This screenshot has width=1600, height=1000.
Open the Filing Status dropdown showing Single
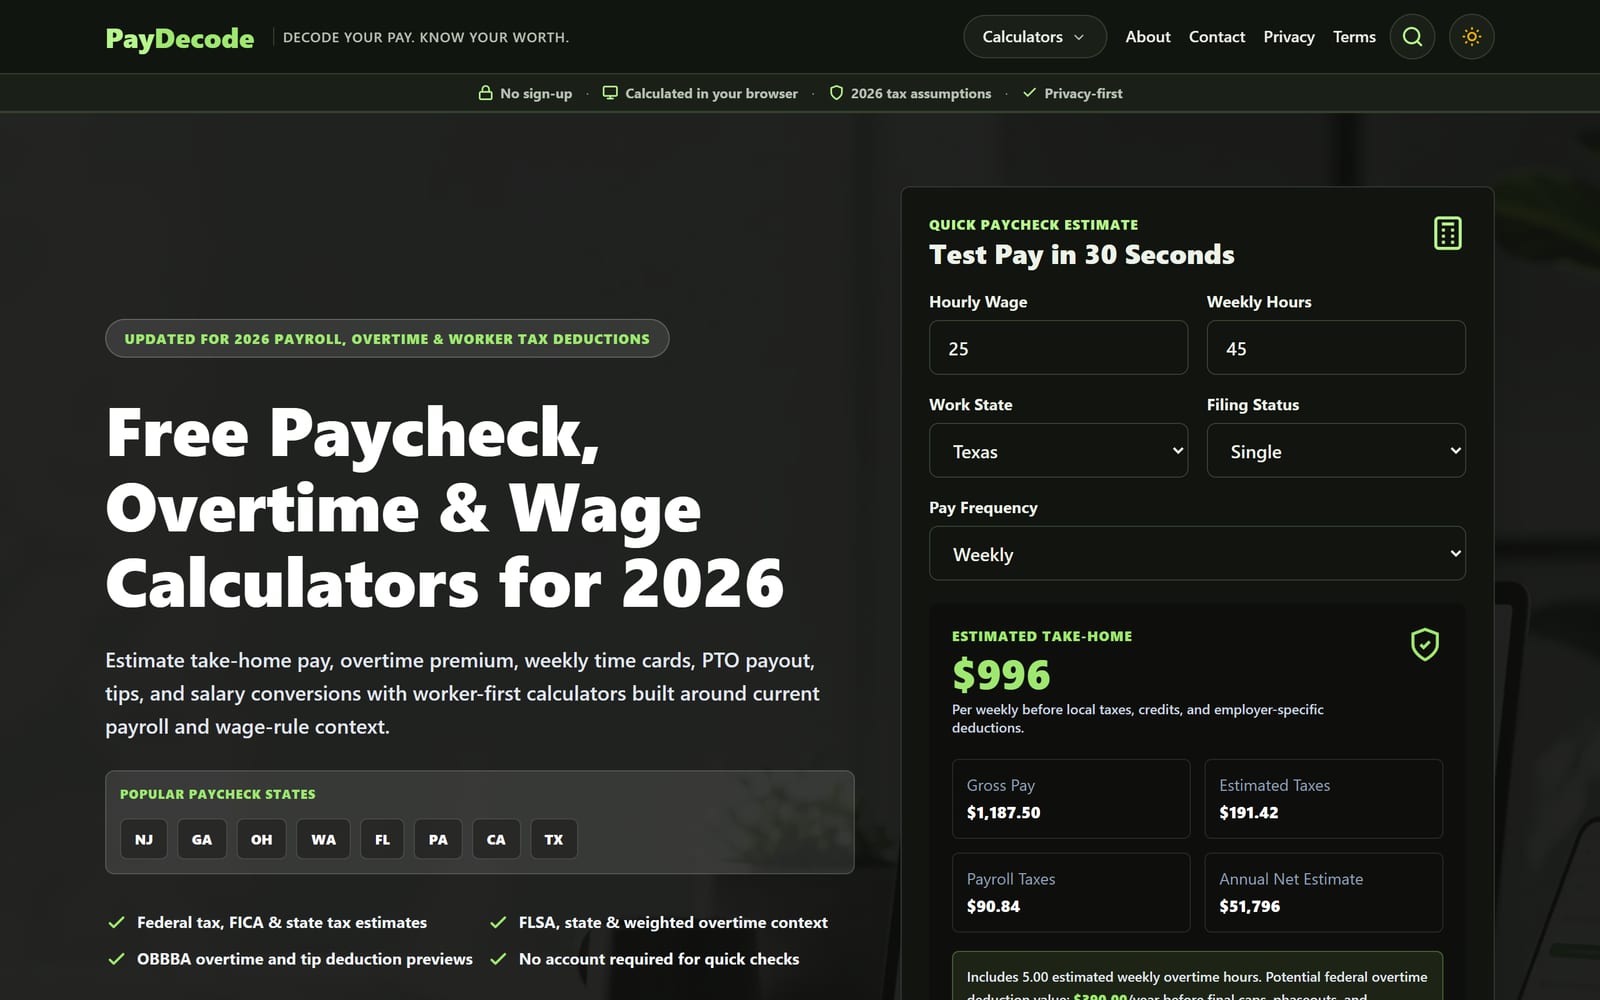pyautogui.click(x=1336, y=451)
